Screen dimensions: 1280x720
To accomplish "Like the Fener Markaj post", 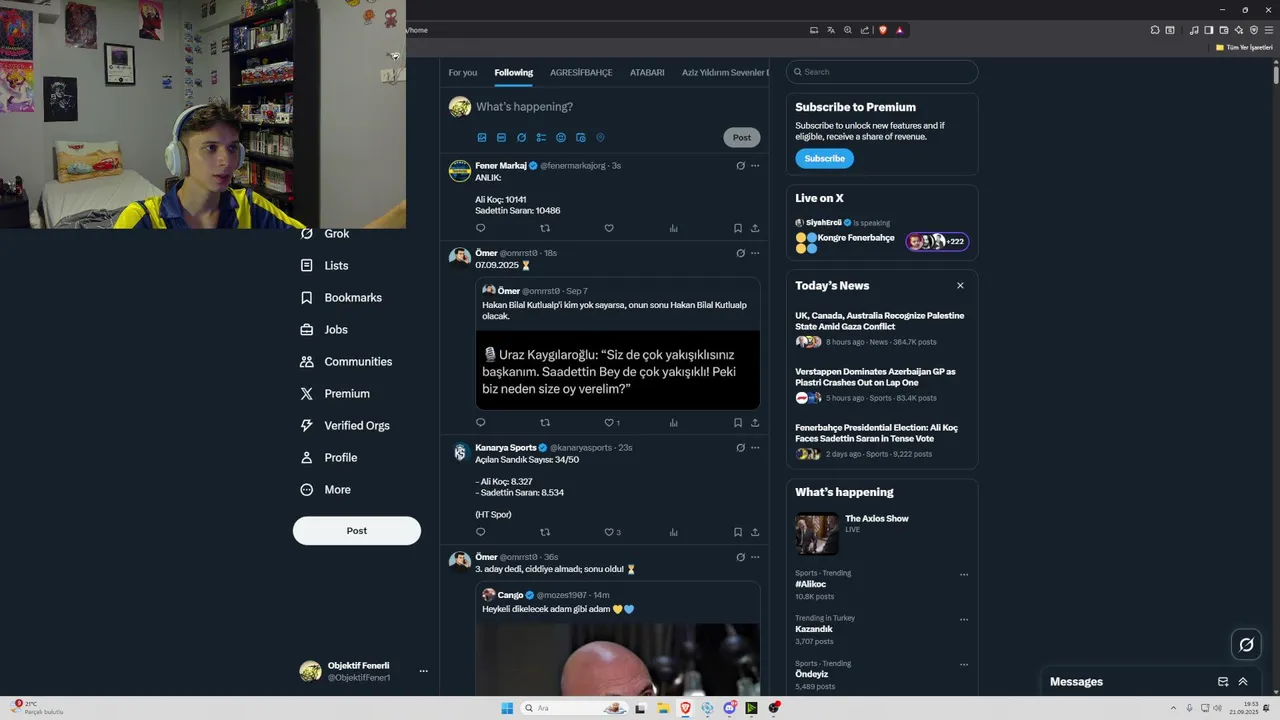I will (609, 228).
